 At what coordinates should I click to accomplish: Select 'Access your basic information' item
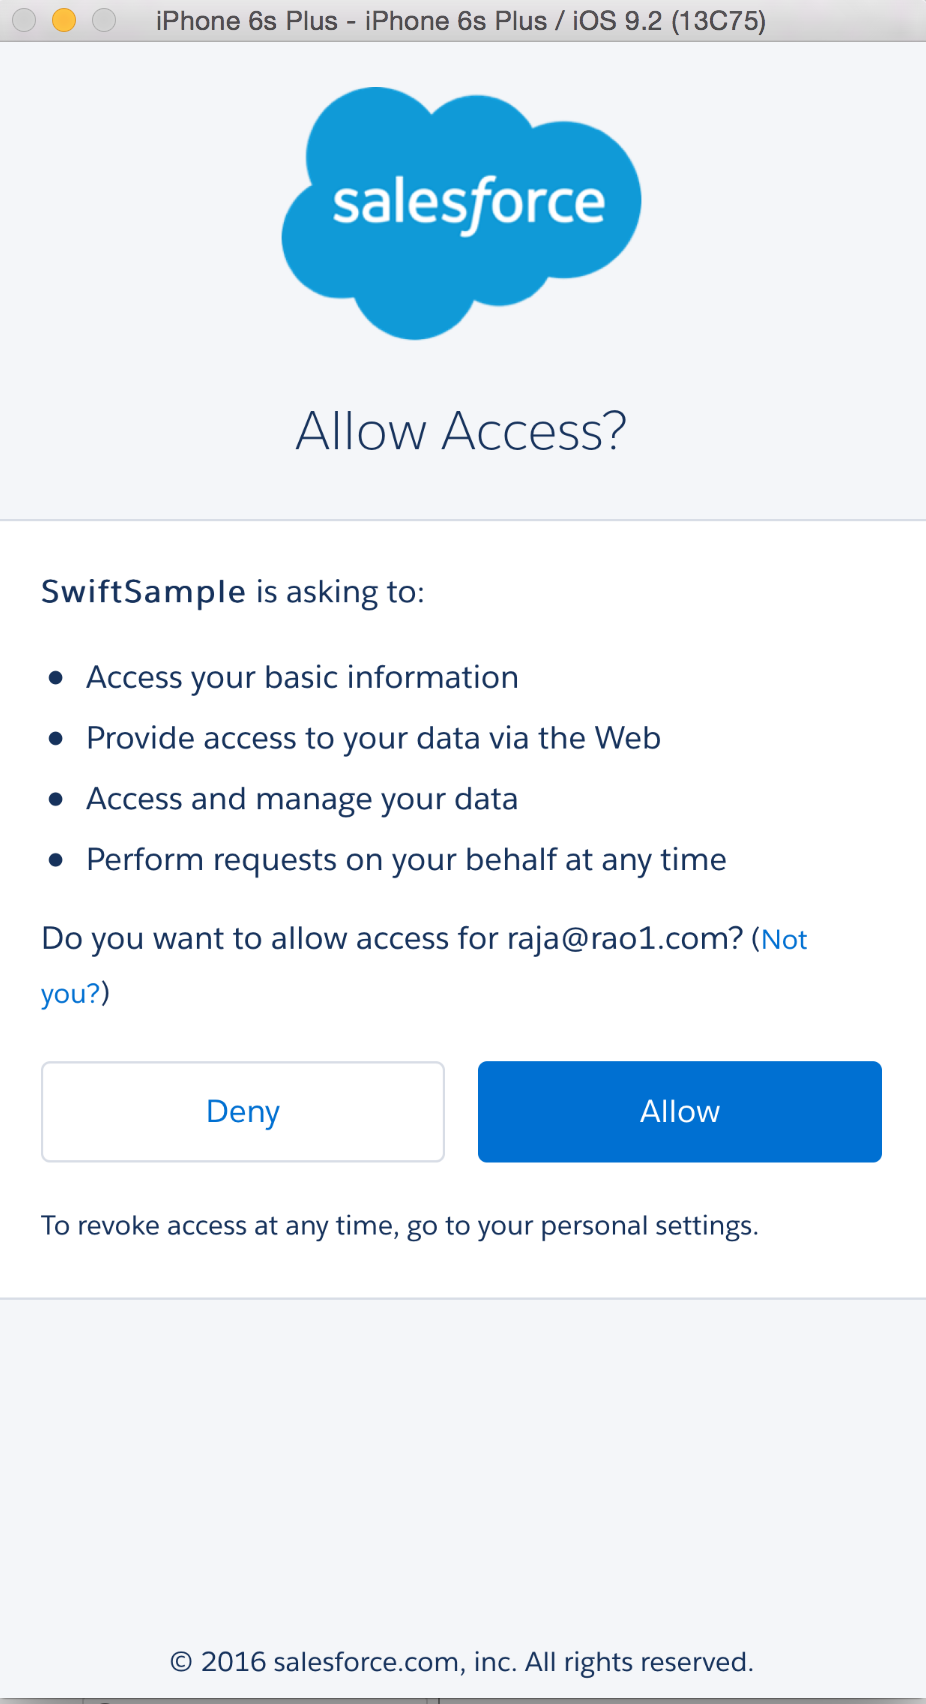tap(302, 677)
